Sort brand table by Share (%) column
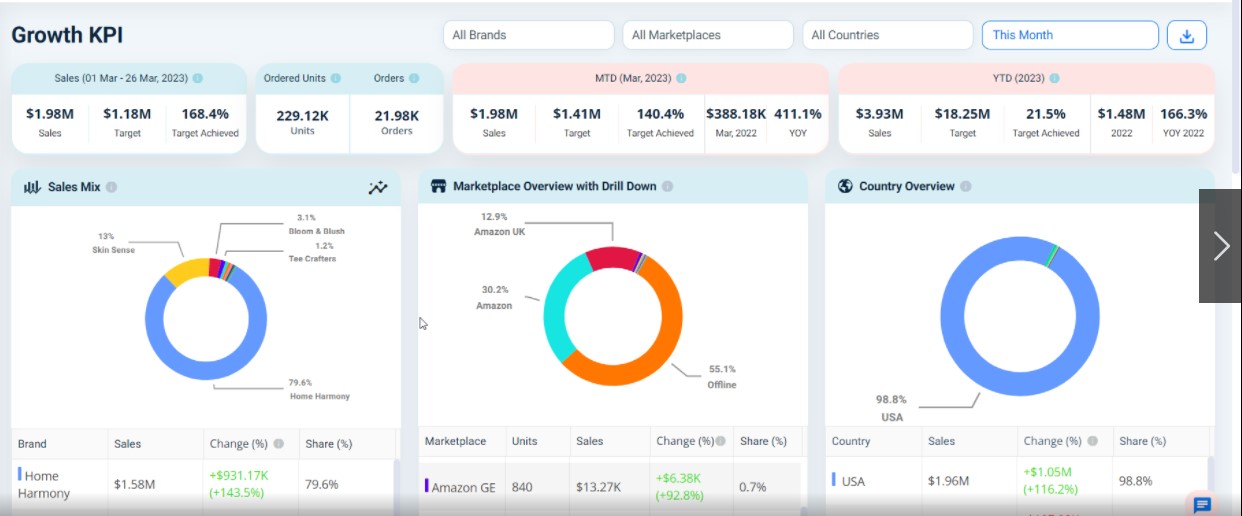1242x516 pixels. click(329, 444)
